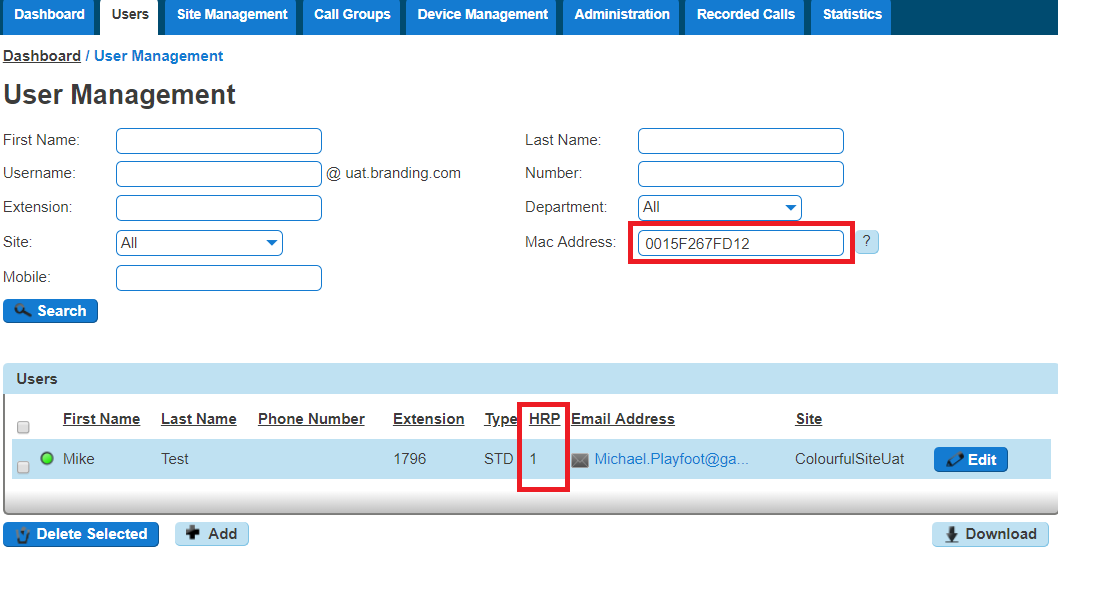Click the STD type cell
Image resolution: width=1119 pixels, height=615 pixels.
coord(498,459)
